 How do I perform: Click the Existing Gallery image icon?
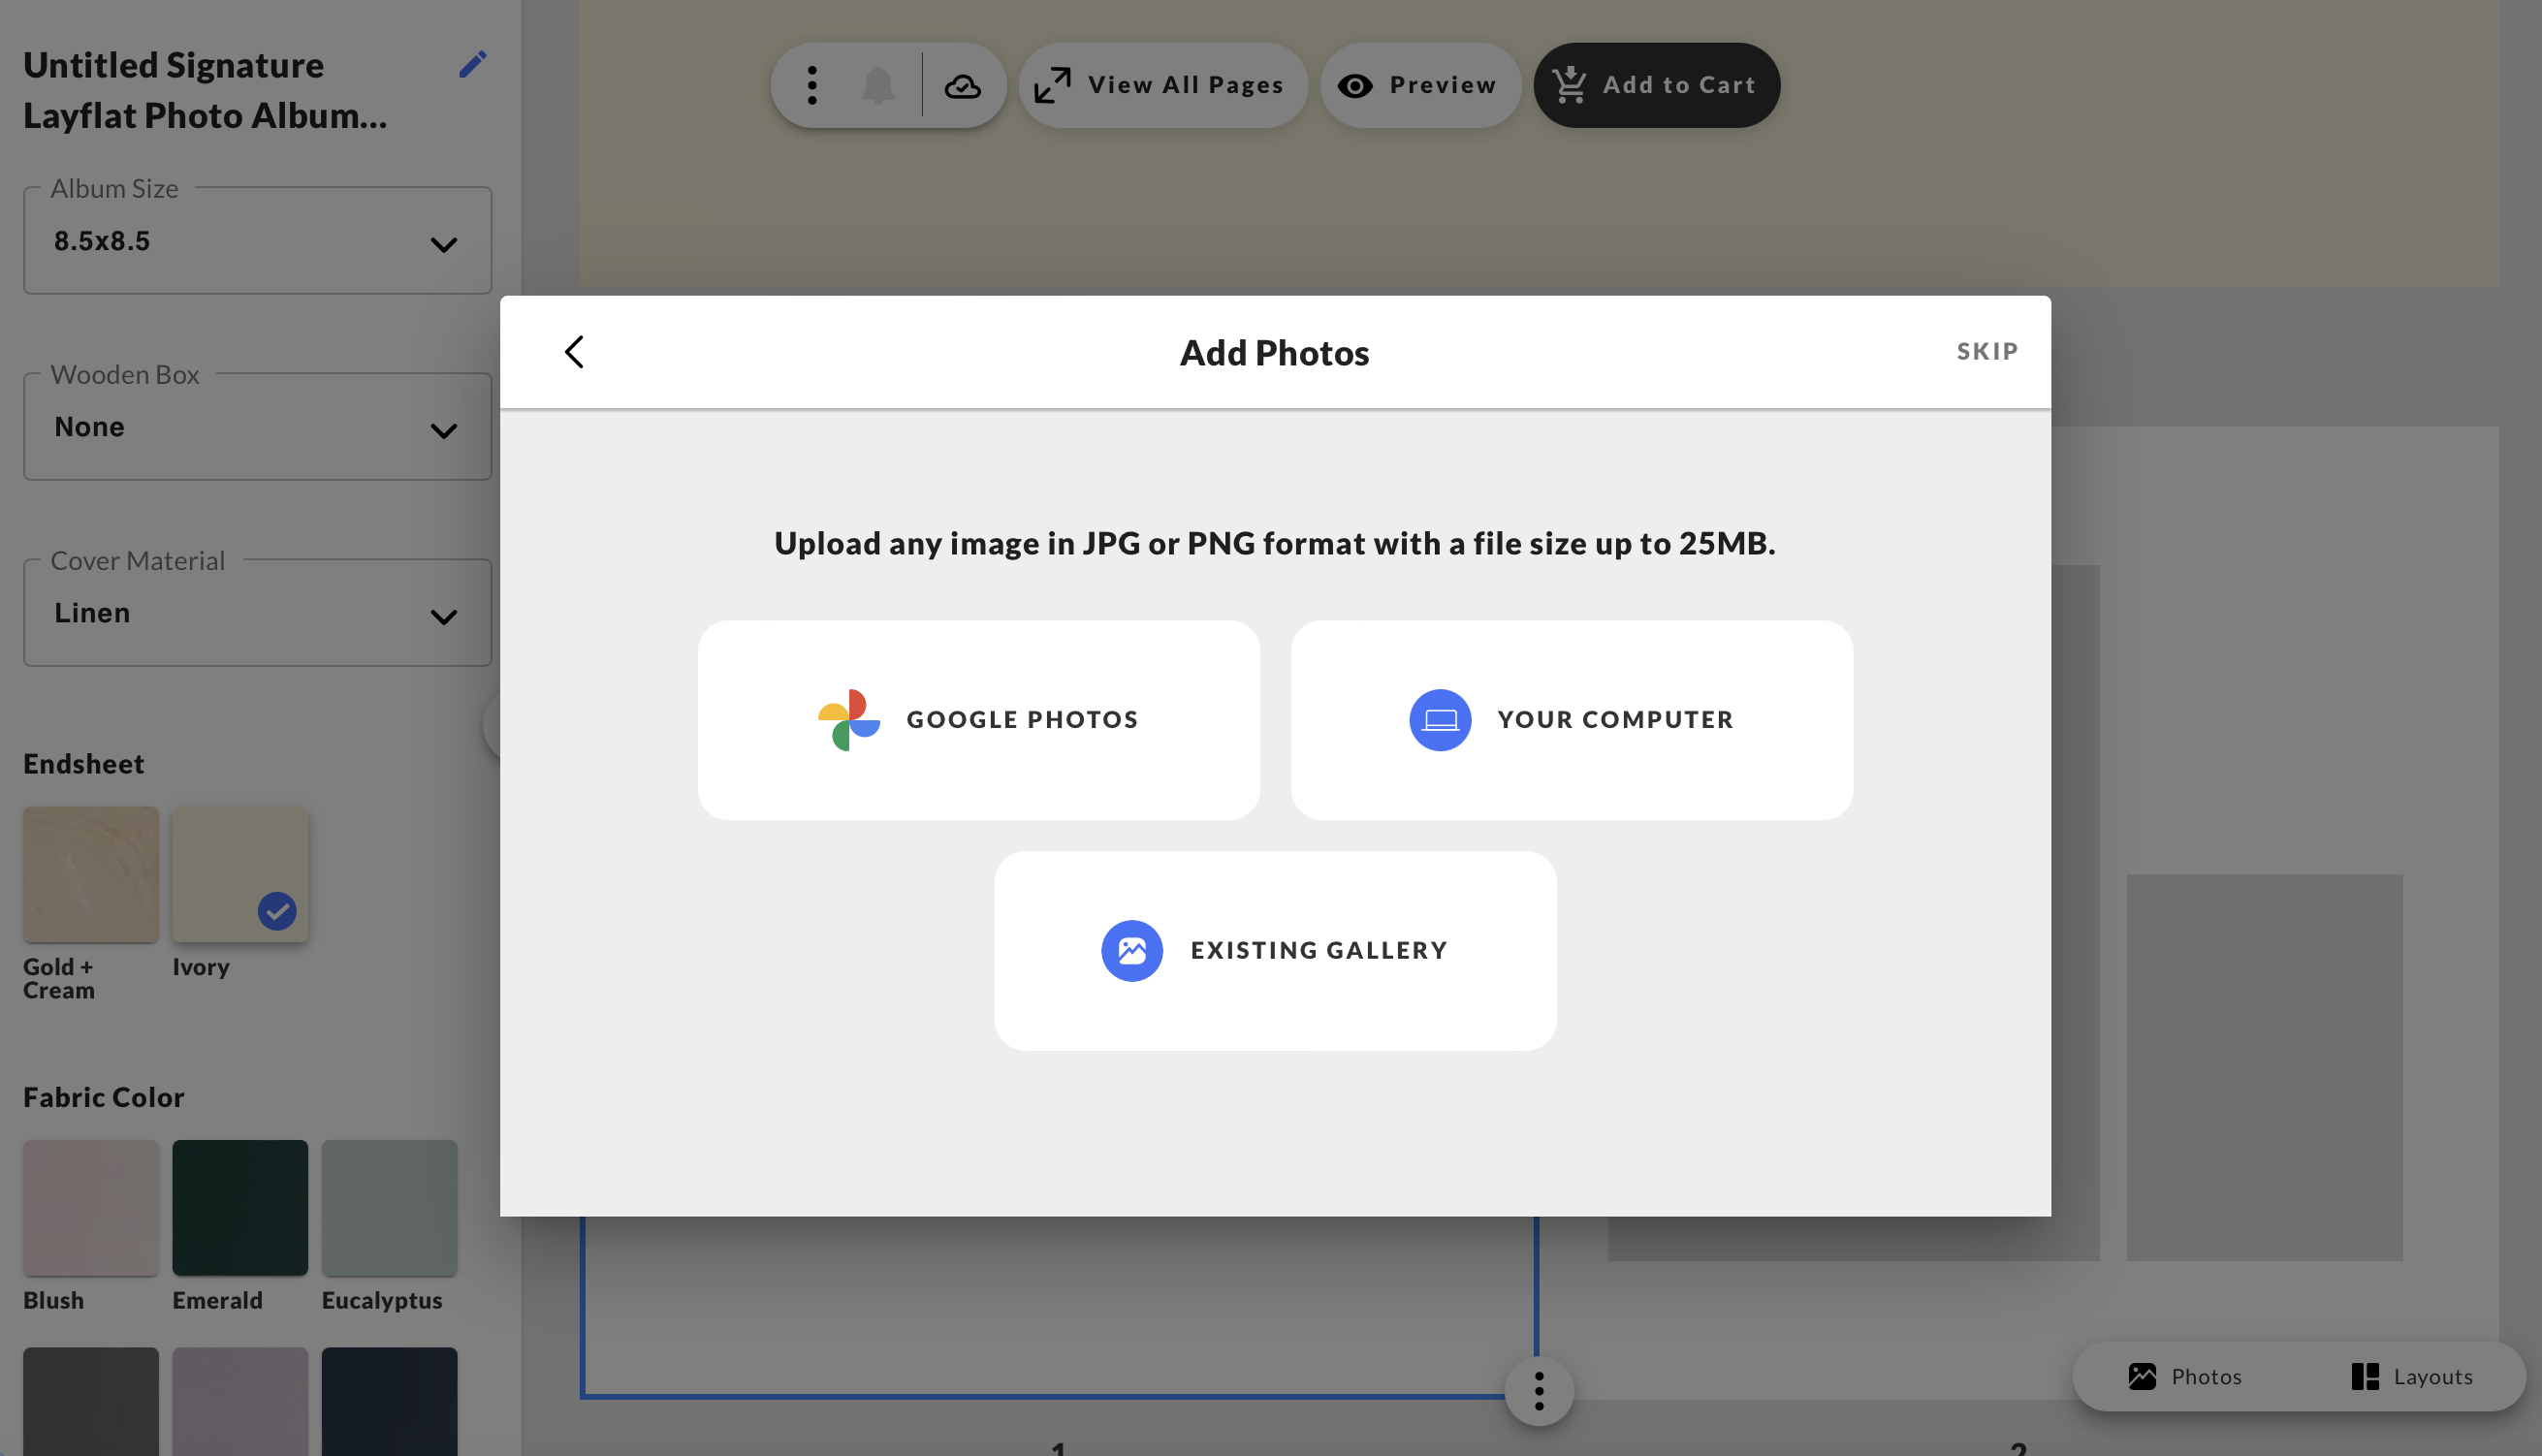pyautogui.click(x=1131, y=950)
